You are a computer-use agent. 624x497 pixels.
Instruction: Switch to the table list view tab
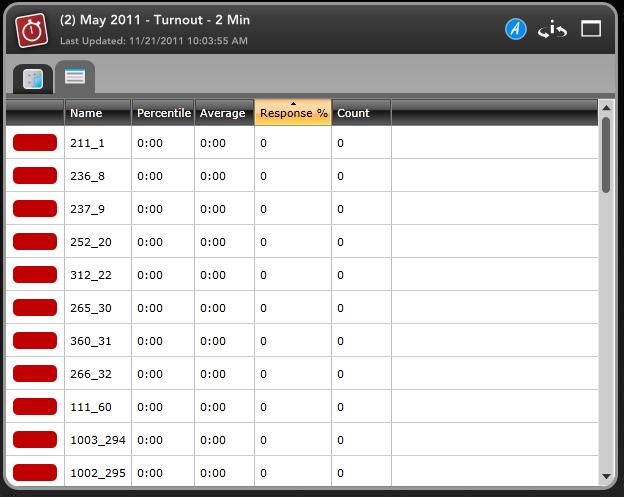[x=74, y=77]
